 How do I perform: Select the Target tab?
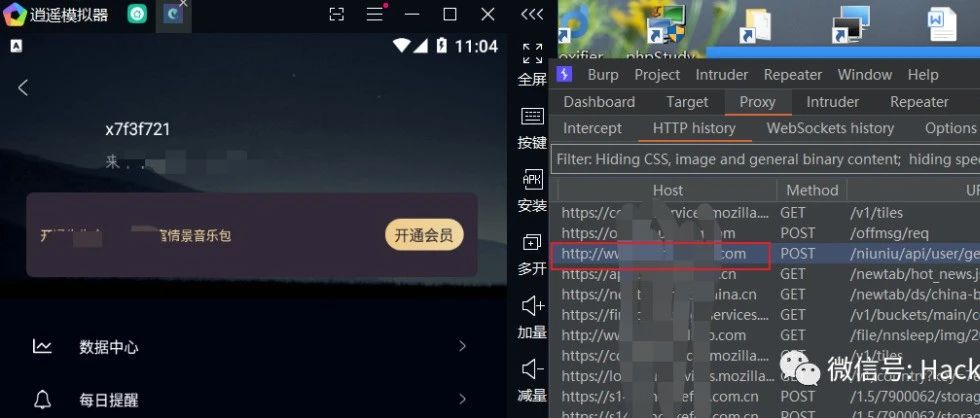(x=687, y=102)
